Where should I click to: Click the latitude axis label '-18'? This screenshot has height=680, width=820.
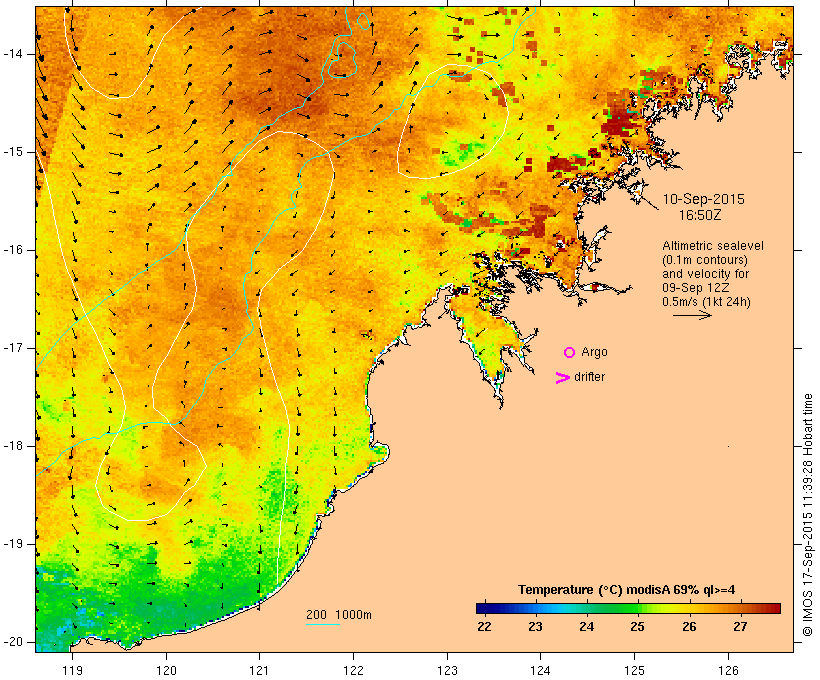pyautogui.click(x=13, y=446)
